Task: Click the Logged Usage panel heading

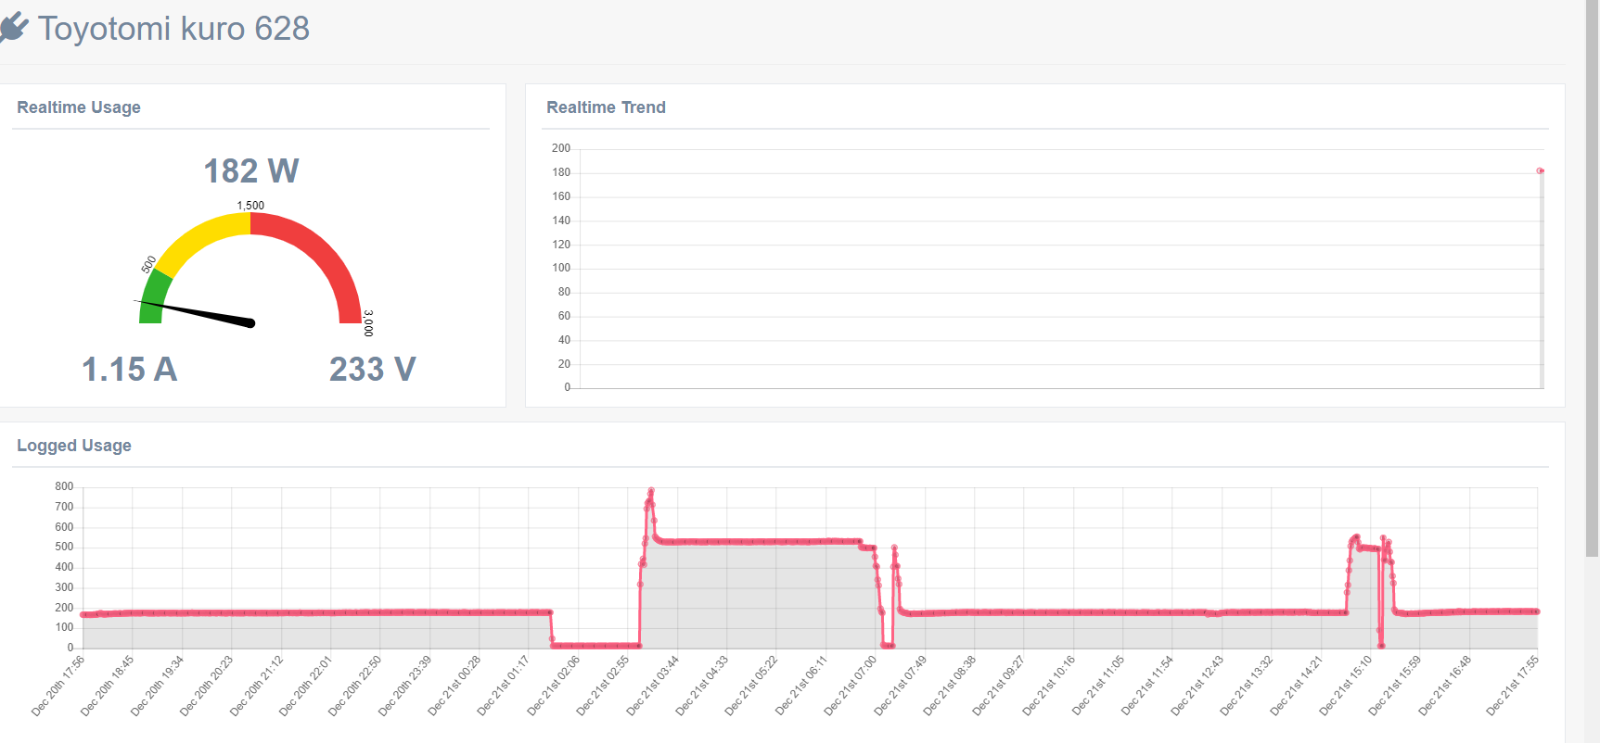Action: (x=74, y=445)
